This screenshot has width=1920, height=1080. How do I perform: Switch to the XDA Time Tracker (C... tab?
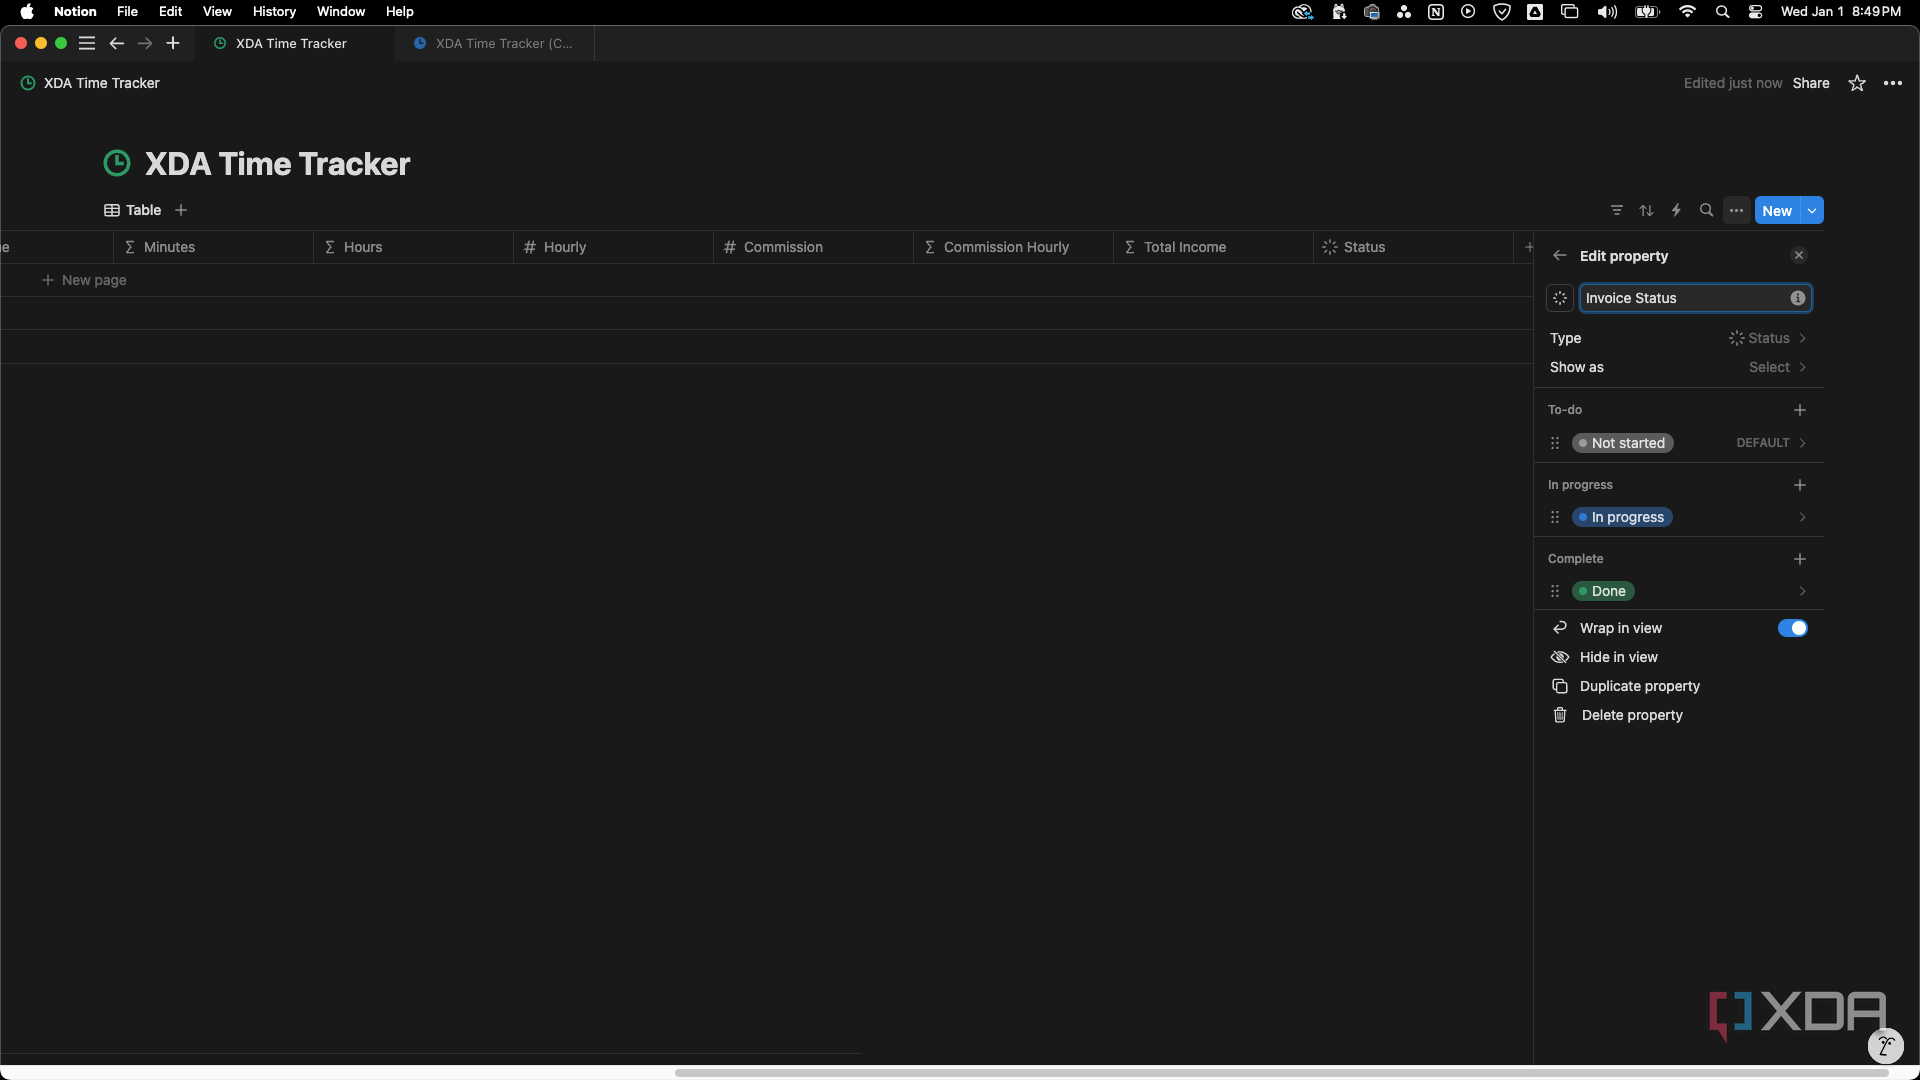click(x=494, y=43)
